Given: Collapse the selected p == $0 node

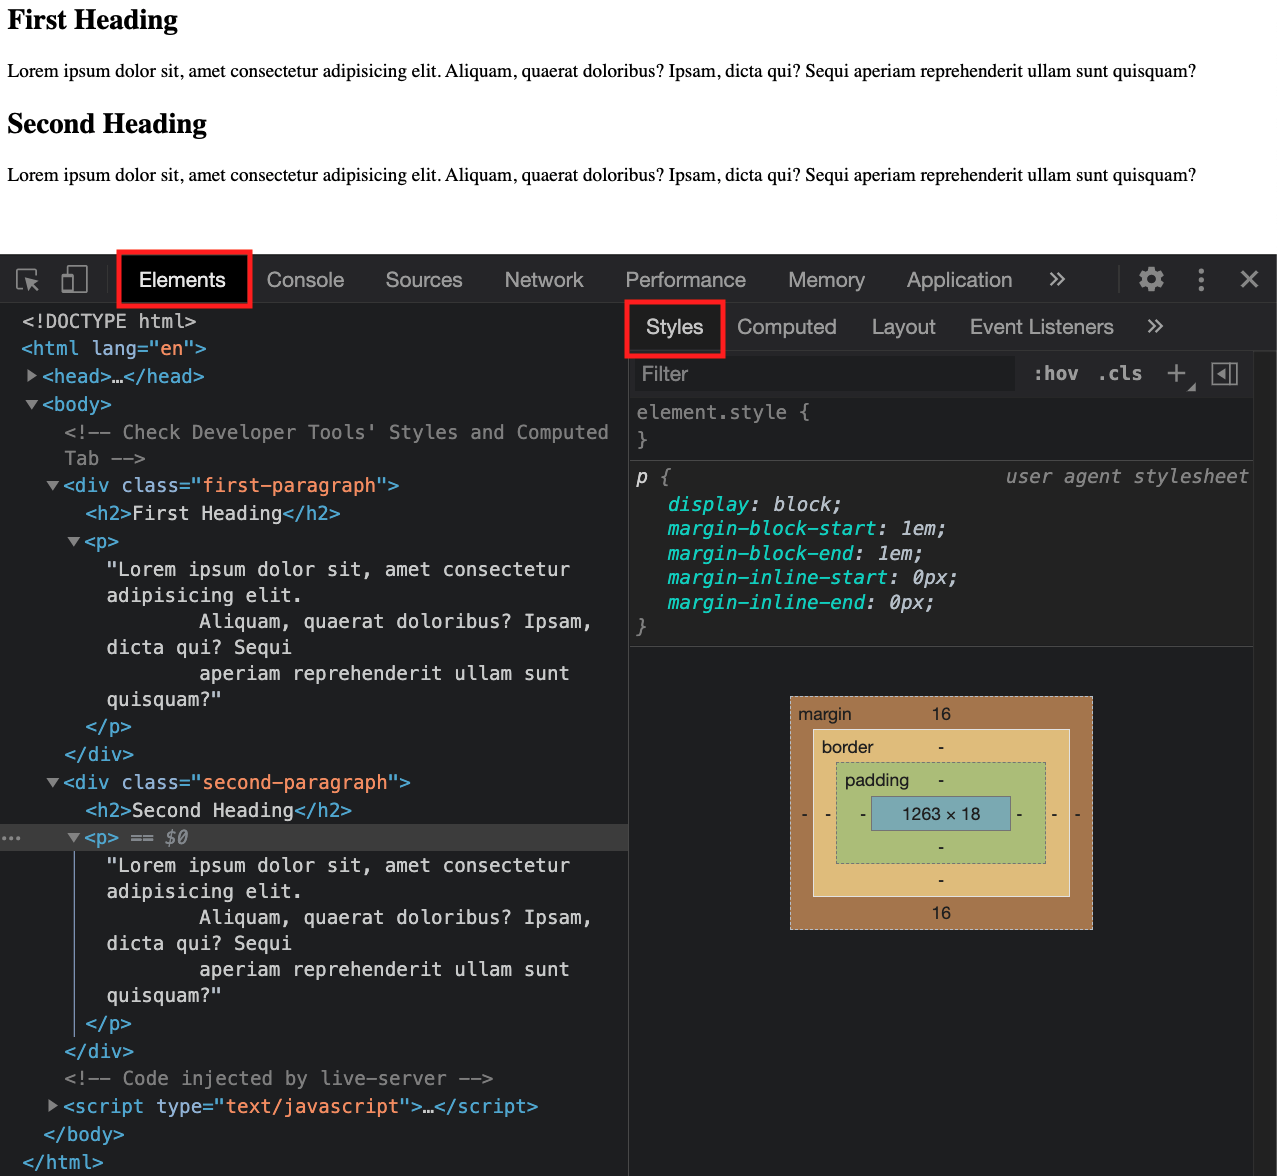Looking at the screenshot, I should click(74, 837).
